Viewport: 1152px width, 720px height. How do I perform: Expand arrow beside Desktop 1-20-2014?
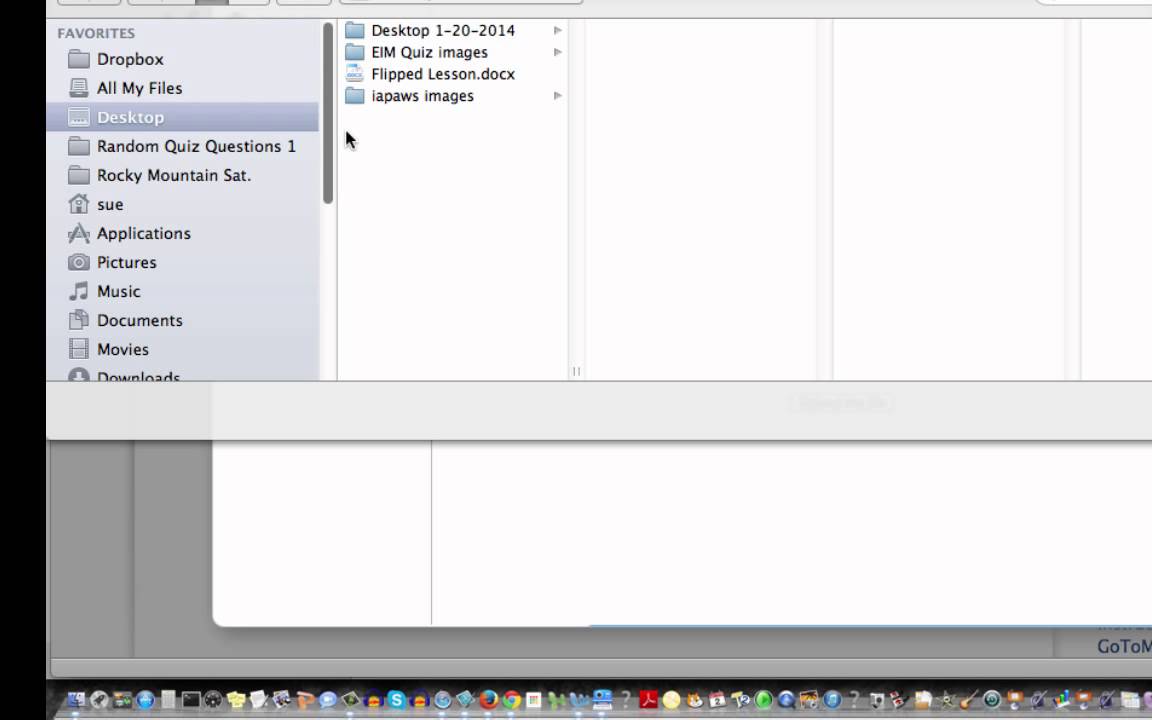coord(558,31)
